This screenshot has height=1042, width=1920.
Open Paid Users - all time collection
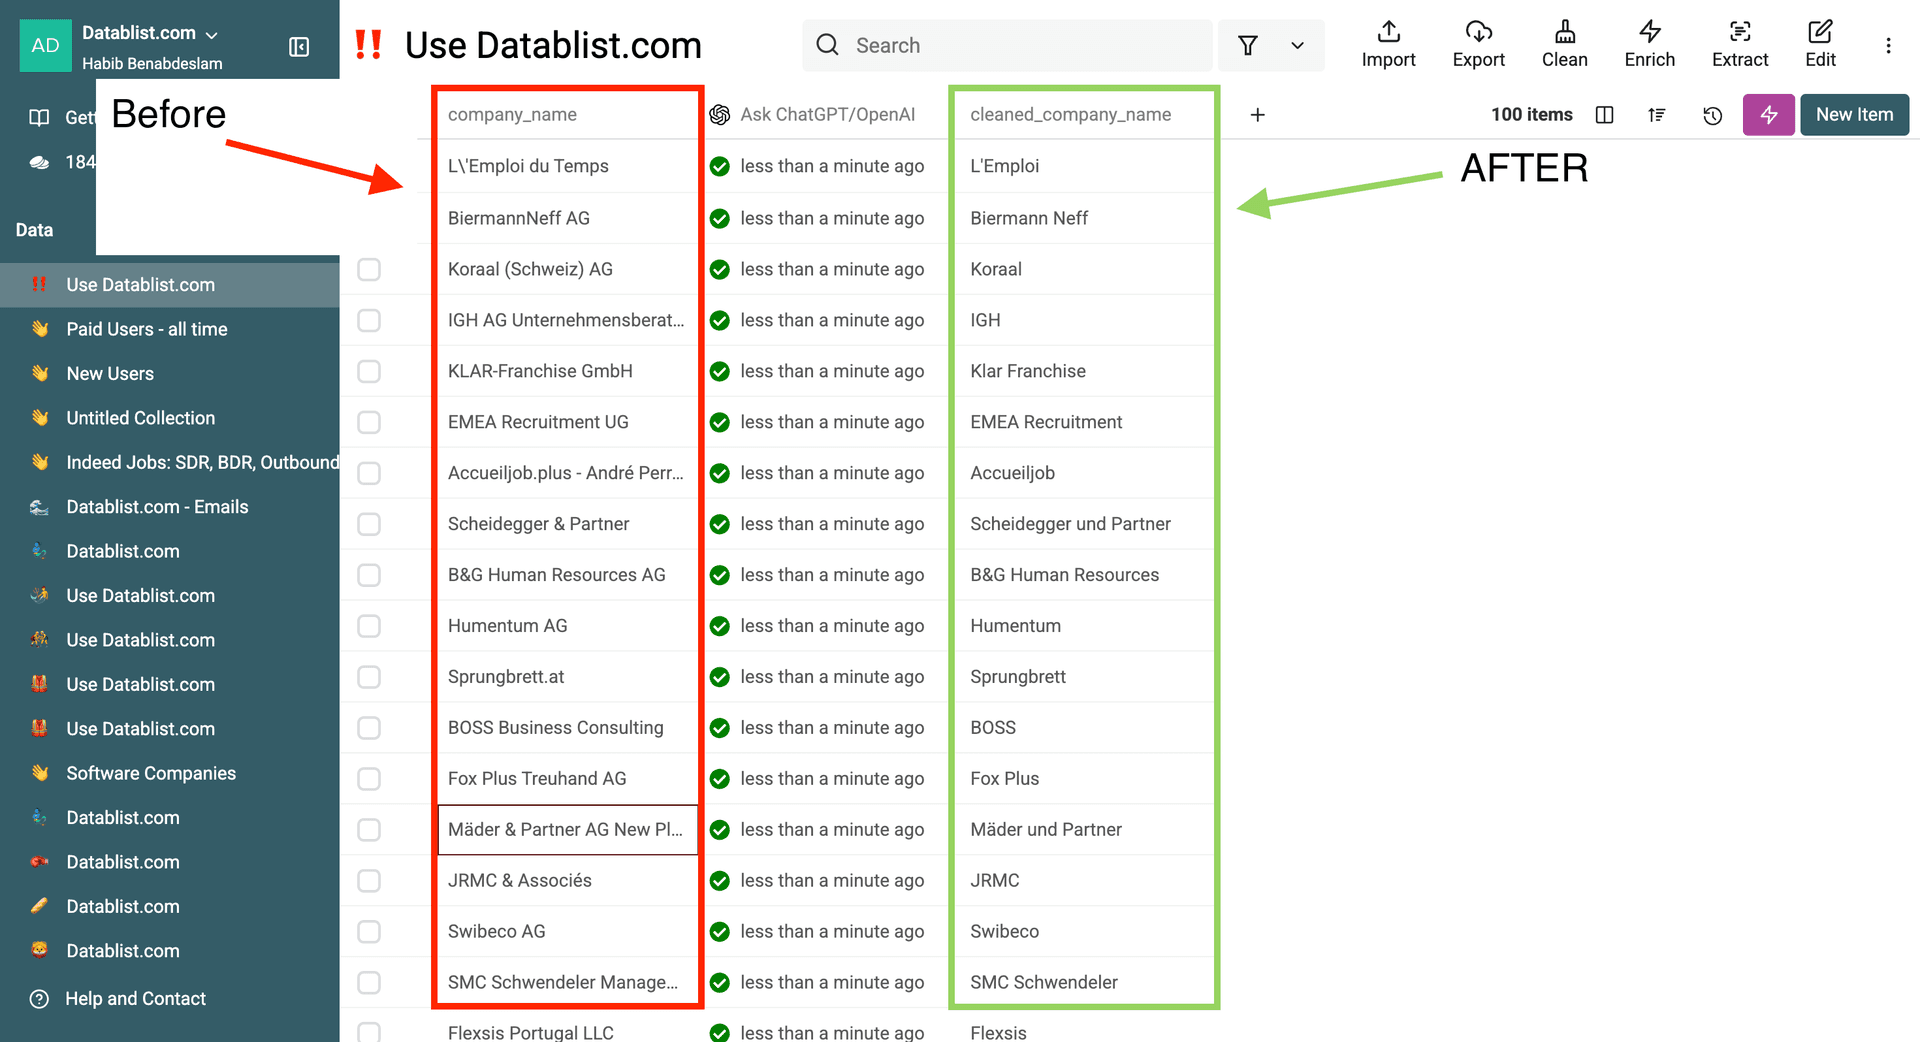click(x=147, y=329)
